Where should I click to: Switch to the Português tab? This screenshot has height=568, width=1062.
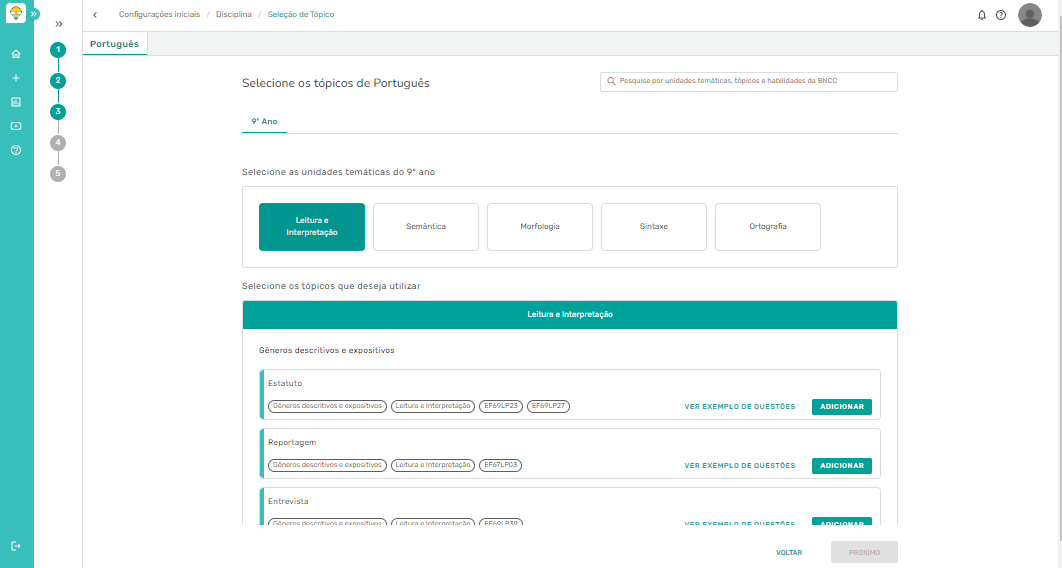pos(114,44)
